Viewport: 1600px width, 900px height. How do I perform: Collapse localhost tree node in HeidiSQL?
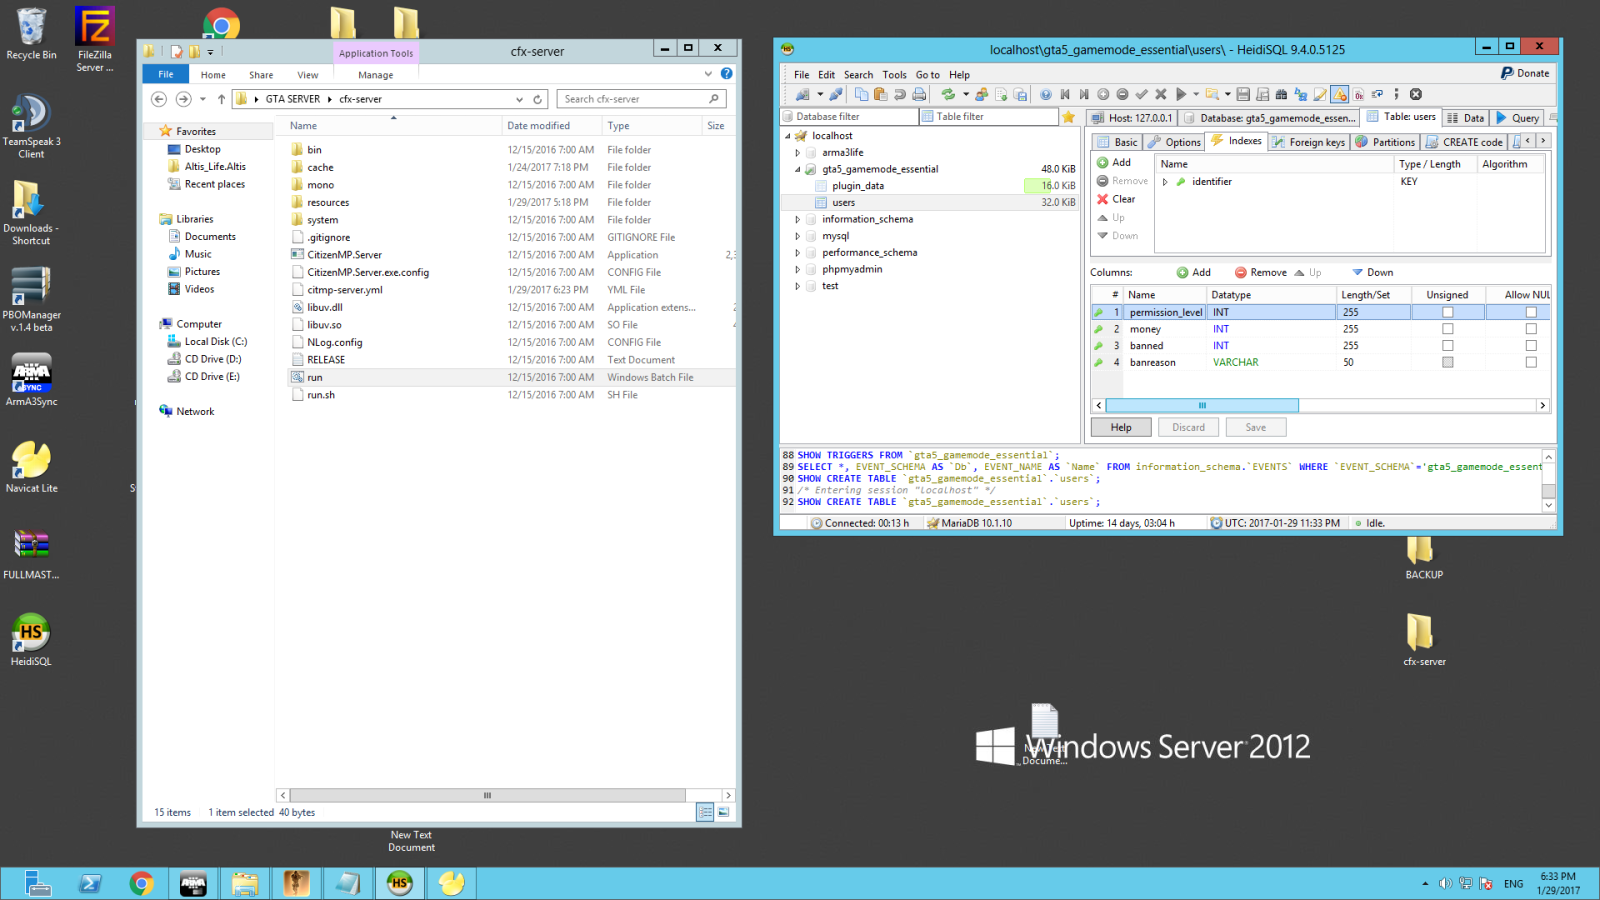pos(787,136)
